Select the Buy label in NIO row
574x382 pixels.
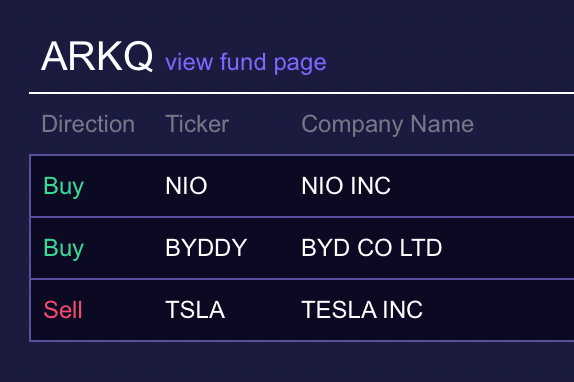(64, 186)
